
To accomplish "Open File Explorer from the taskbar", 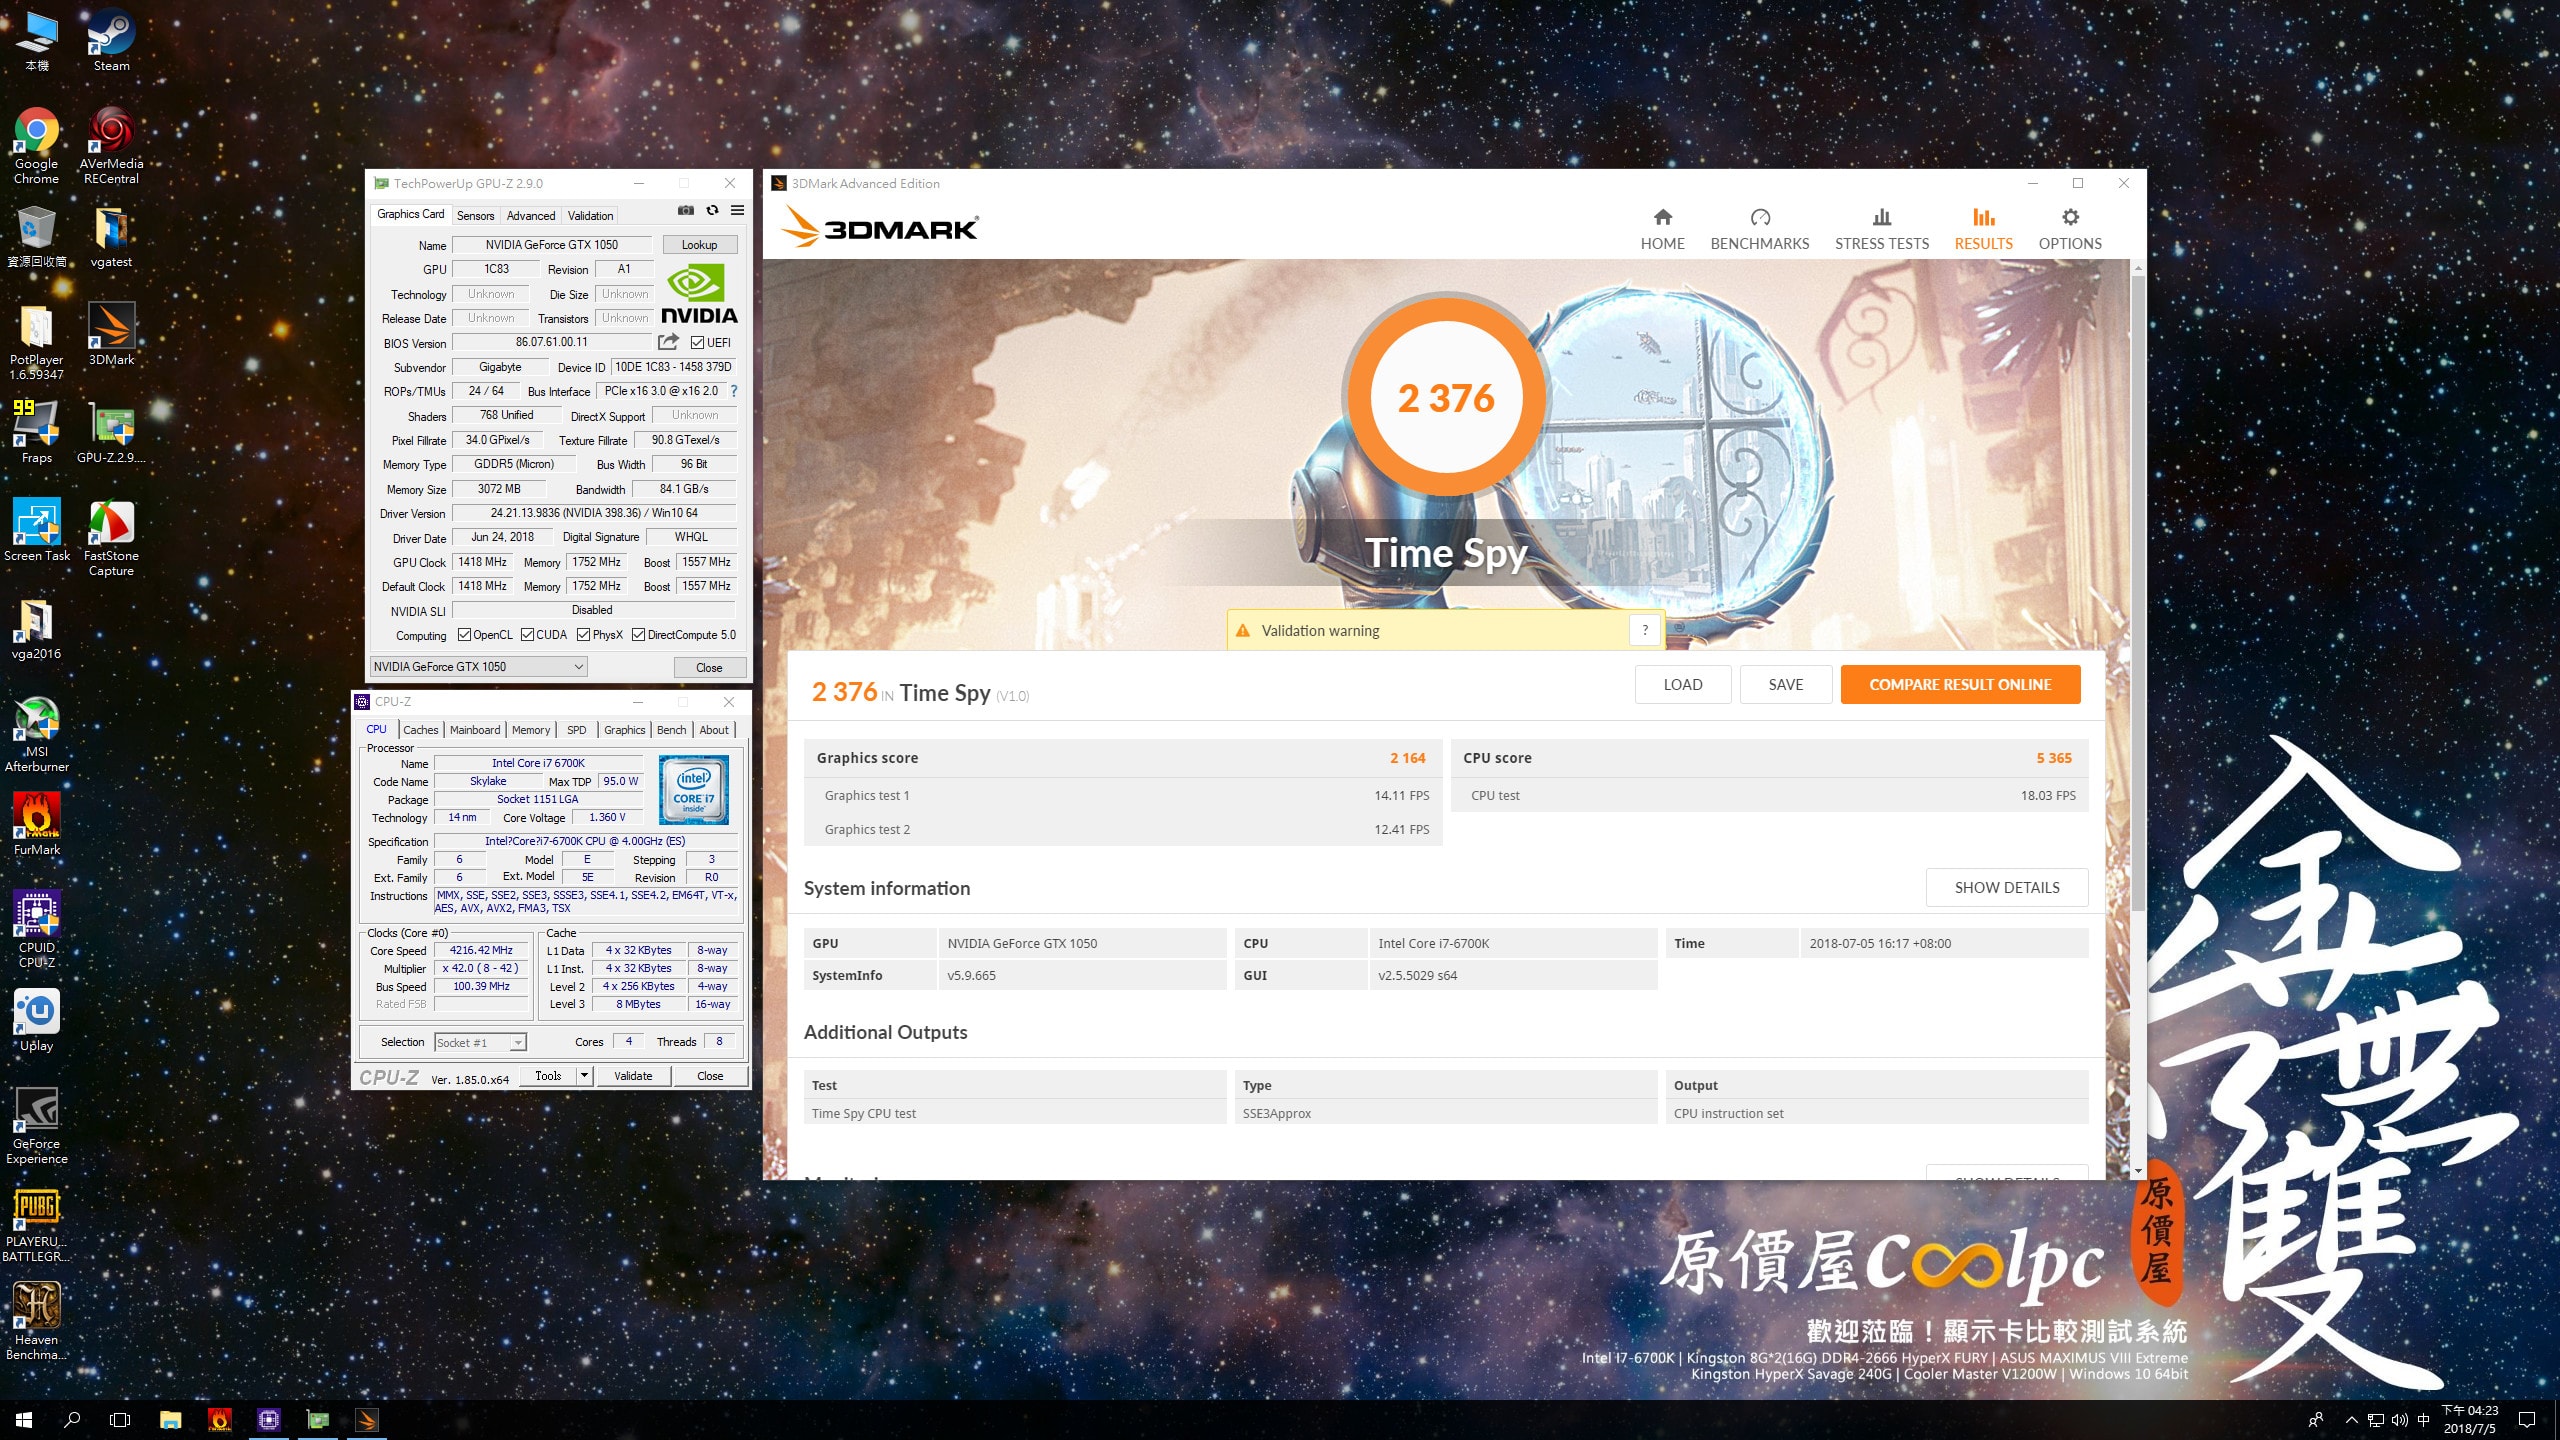I will click(x=170, y=1419).
